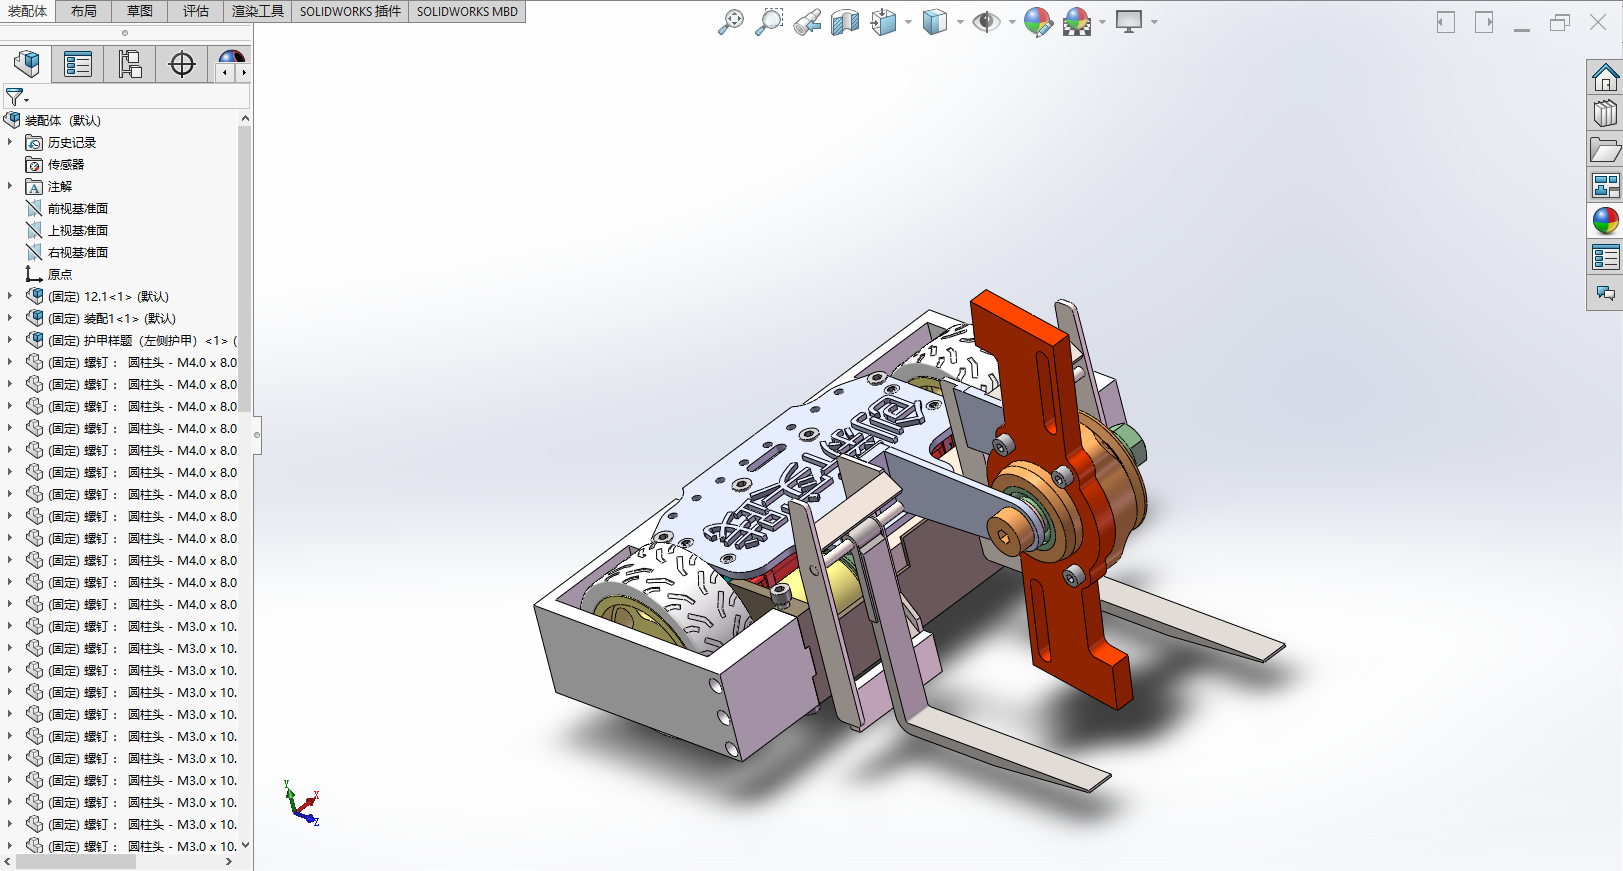
Task: Open the PropertyManager panel tab
Action: coord(78,64)
